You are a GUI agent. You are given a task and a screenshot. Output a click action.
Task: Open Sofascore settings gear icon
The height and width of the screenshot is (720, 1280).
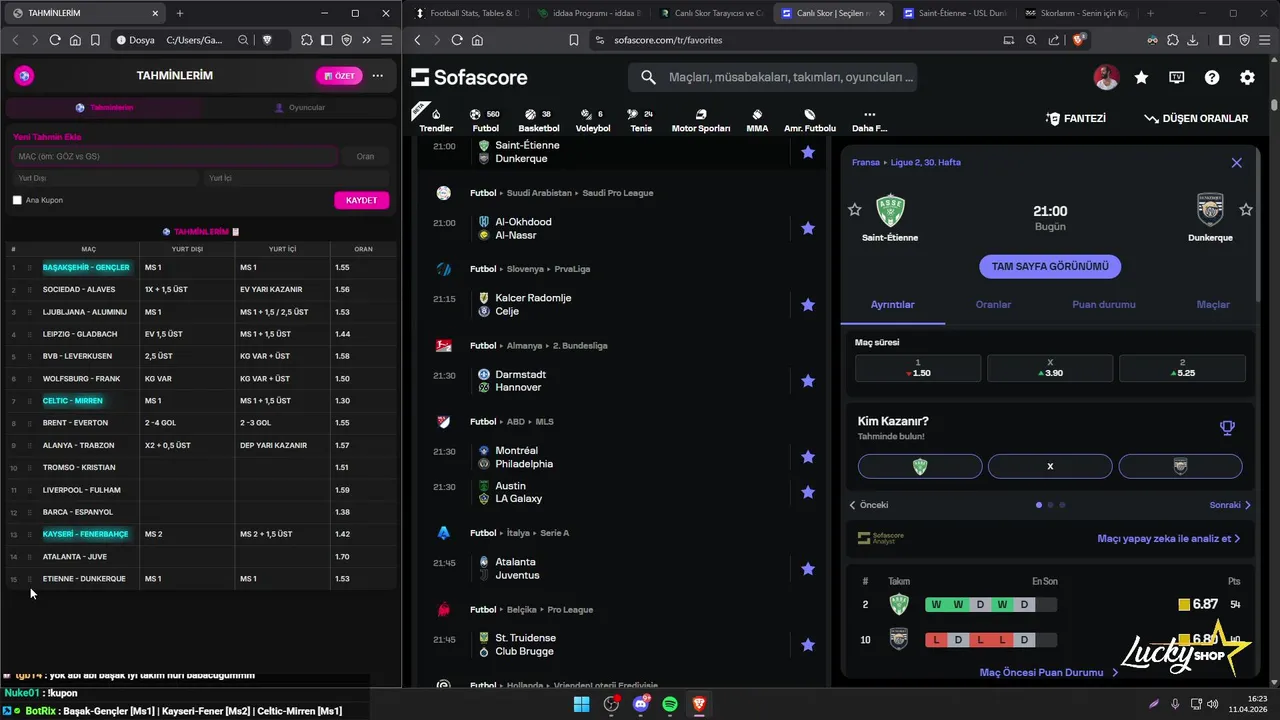(1247, 77)
